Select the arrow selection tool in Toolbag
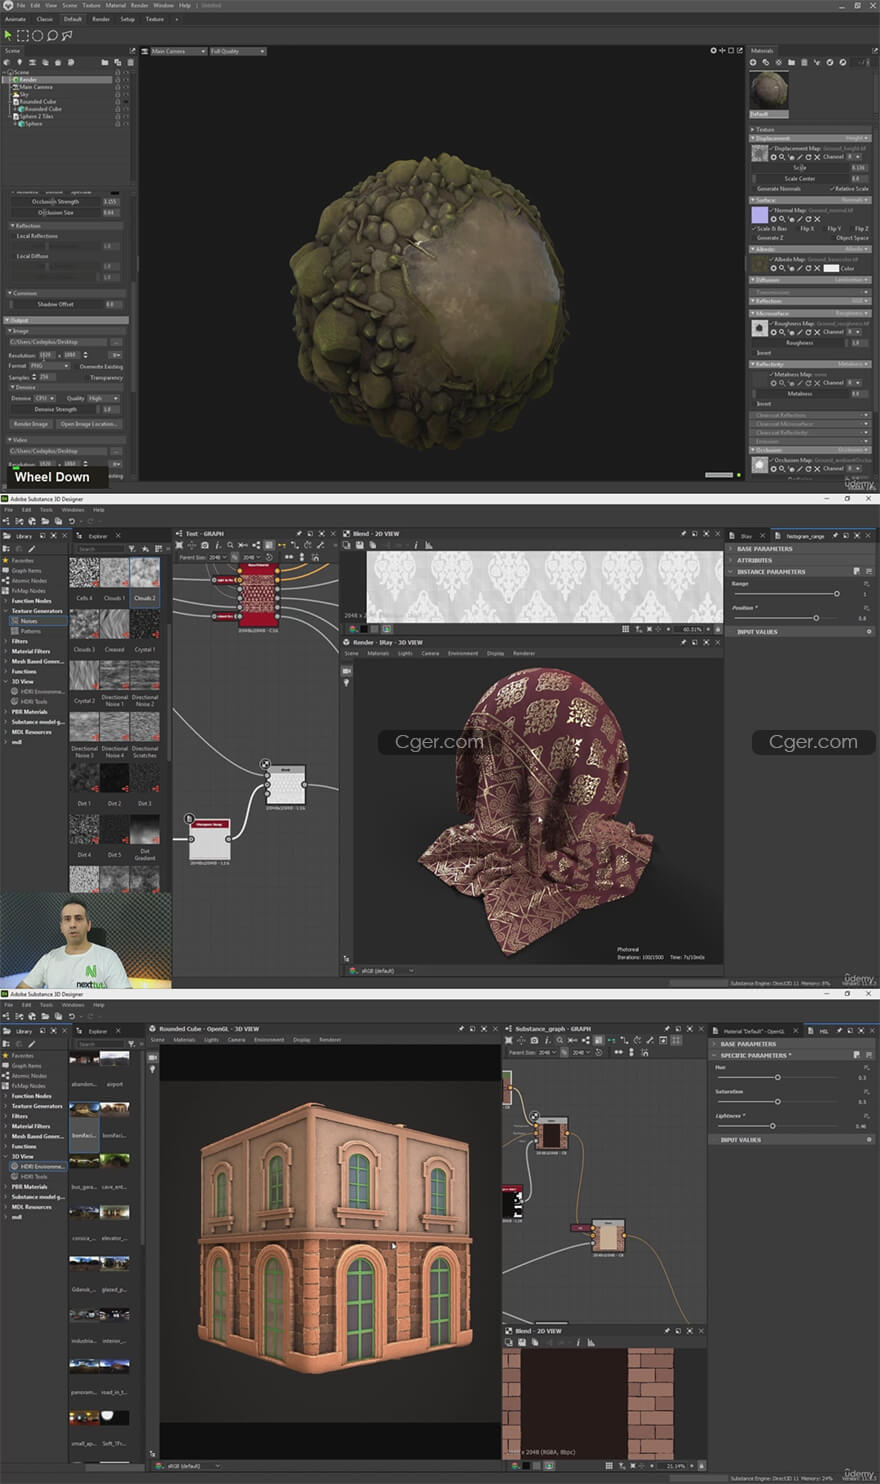 click(x=8, y=35)
